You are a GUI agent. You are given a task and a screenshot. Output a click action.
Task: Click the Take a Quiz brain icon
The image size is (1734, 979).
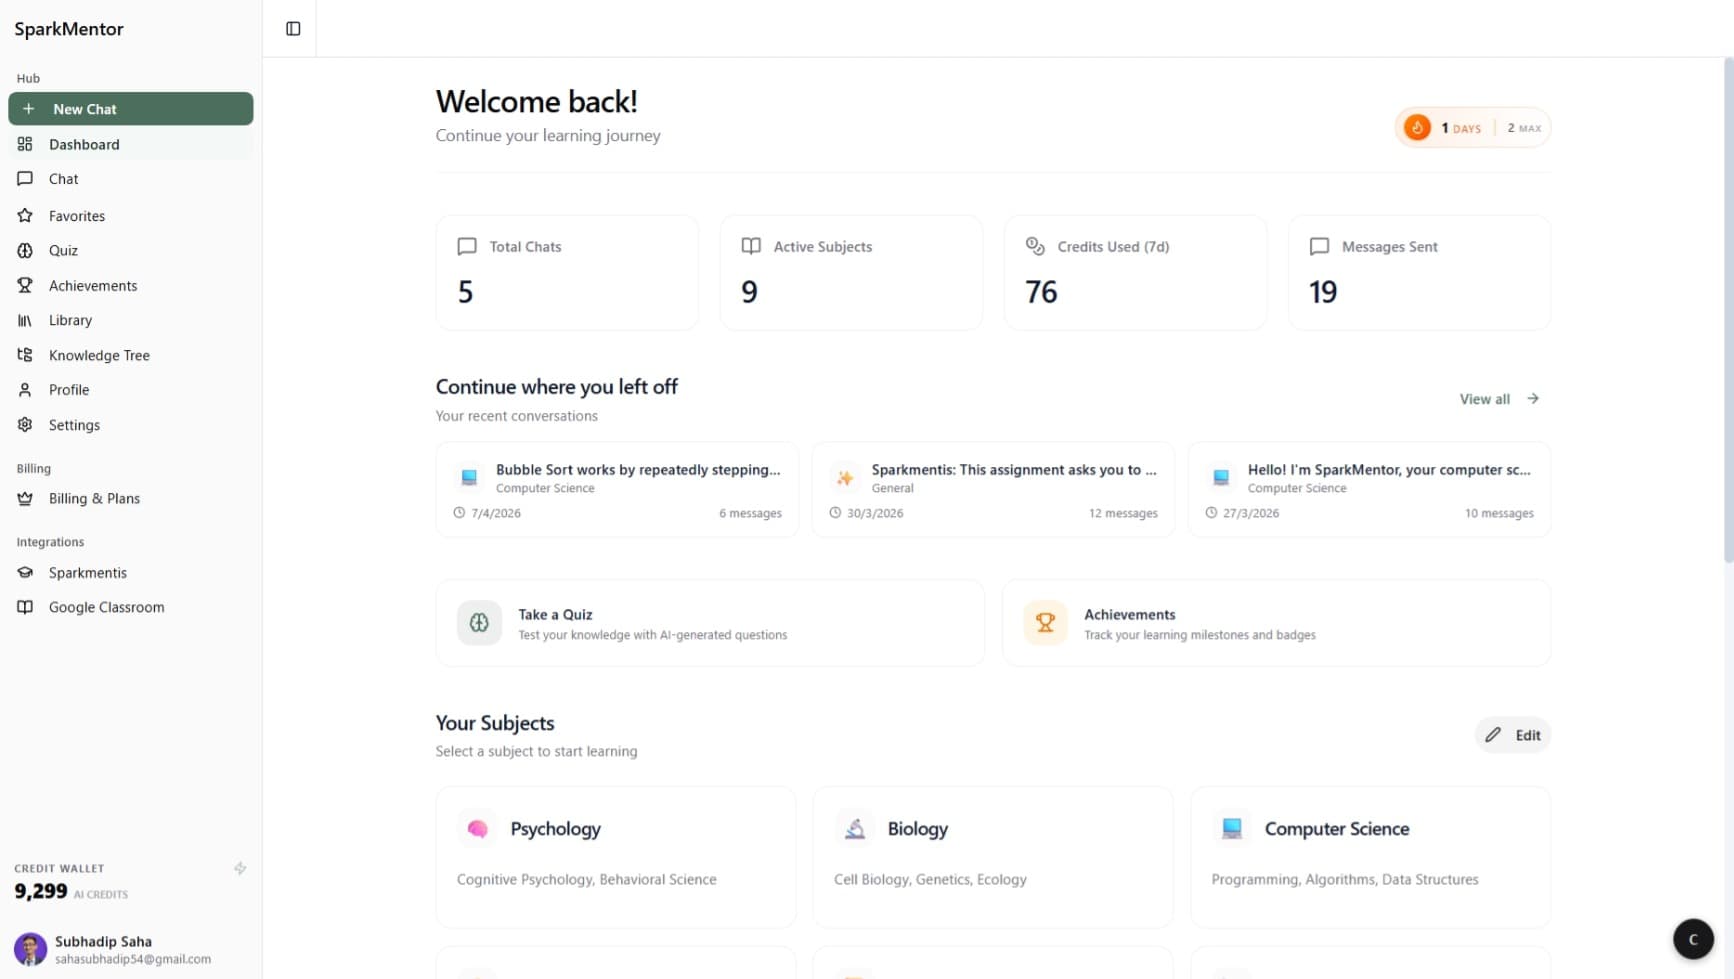479,622
